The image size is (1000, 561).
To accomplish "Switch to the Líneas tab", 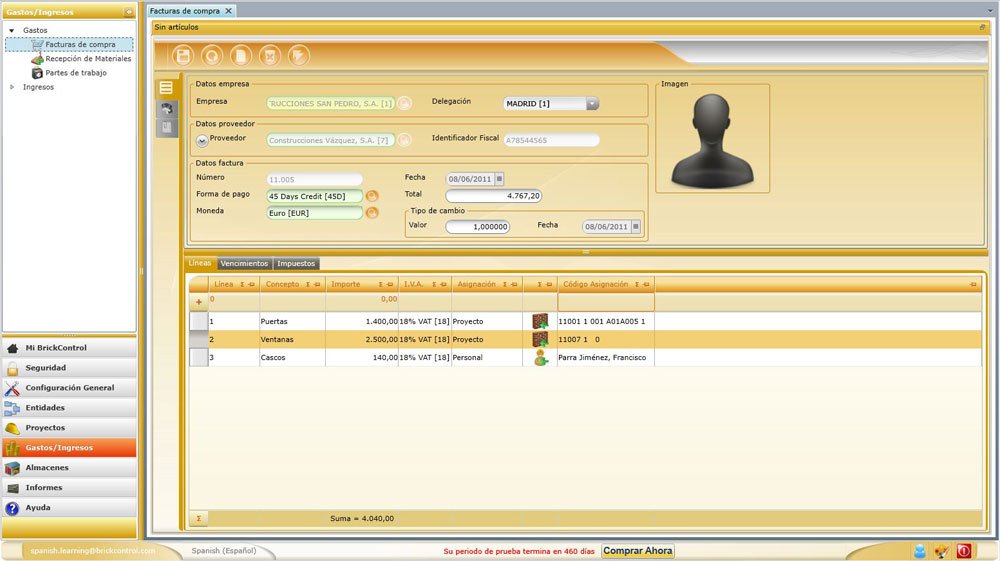I will click(x=200, y=263).
